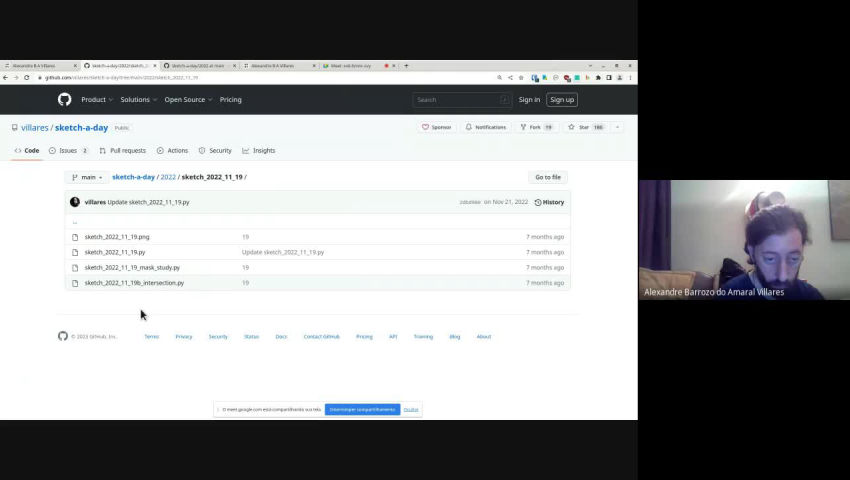Screen dimensions: 850x480
Task: Click the repository icon before villares
Action: tap(15, 127)
